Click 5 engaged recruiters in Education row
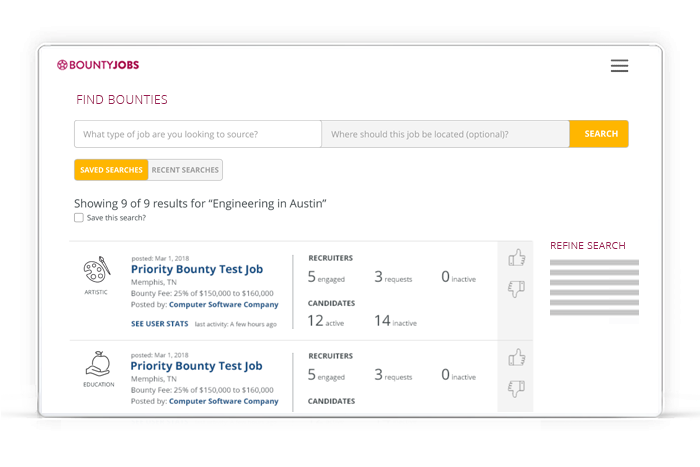Screen dimensions: 700x467 [x=326, y=375]
